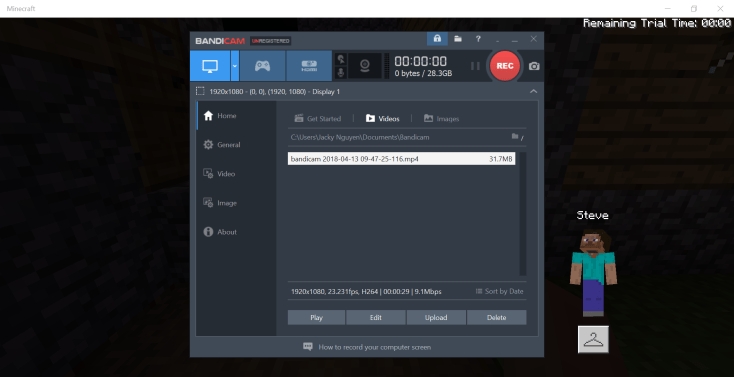Play the selected video

click(316, 318)
